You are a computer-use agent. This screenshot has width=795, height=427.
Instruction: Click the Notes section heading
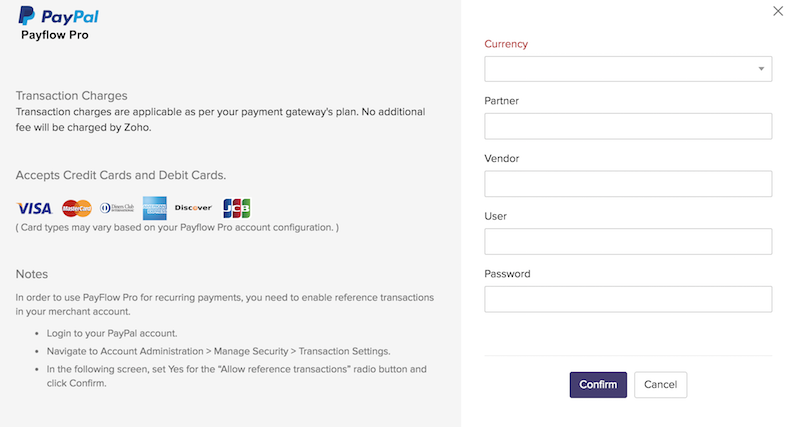(32, 274)
